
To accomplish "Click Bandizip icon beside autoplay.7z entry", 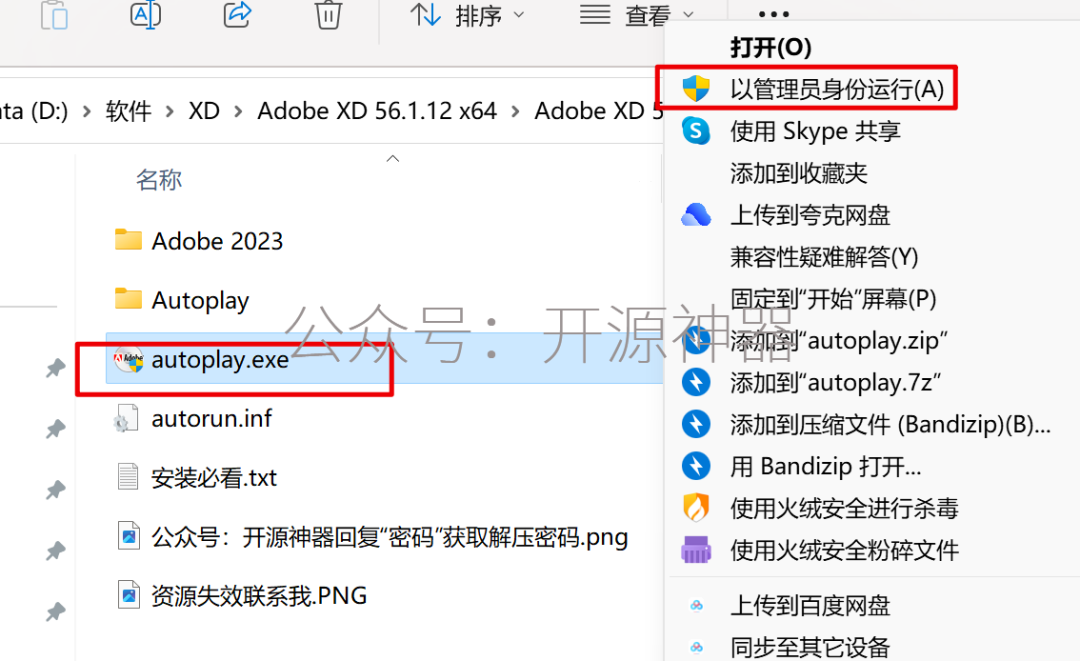I will click(696, 382).
